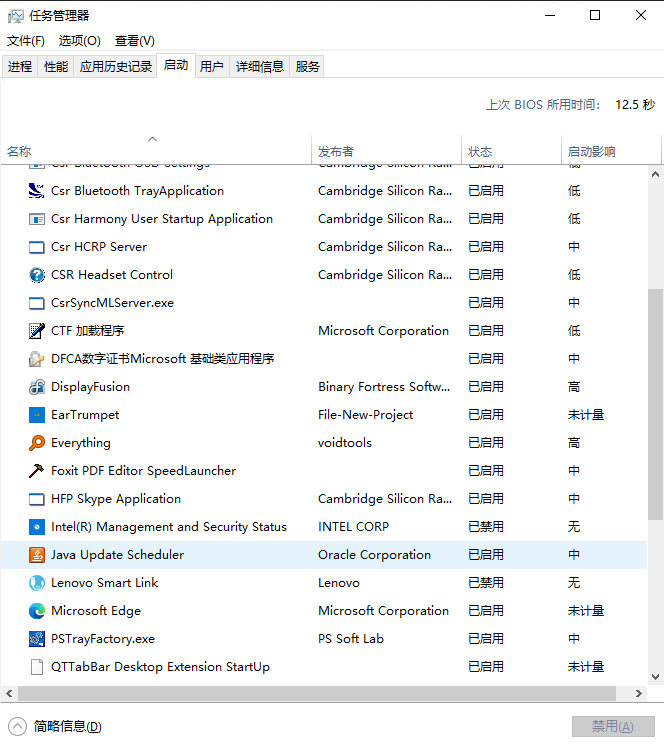
Task: Click the Oracle Corporation publisher cell
Action: [x=375, y=555]
